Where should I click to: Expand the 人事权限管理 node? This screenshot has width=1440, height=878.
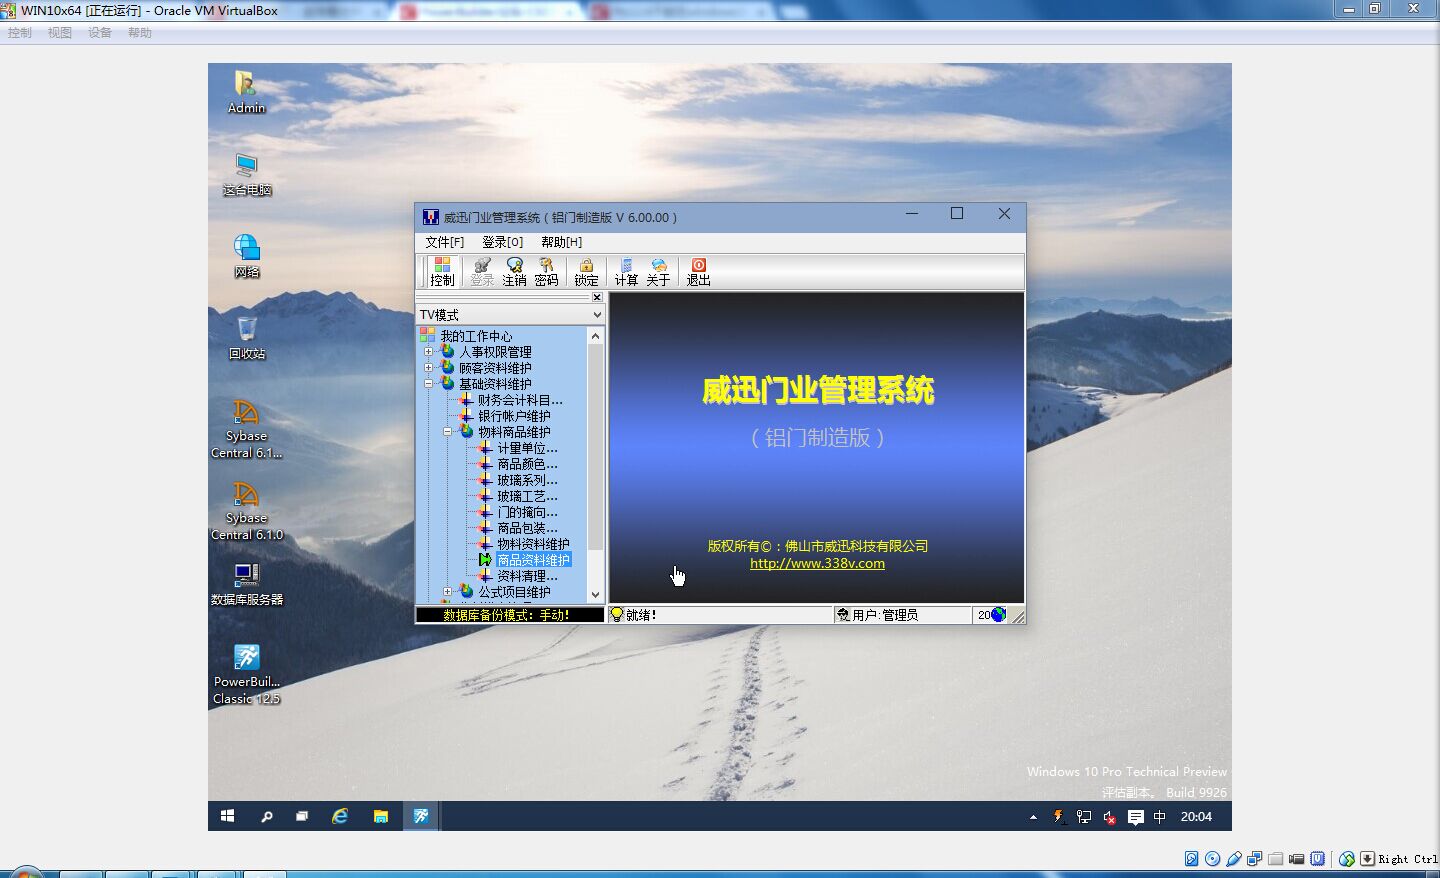428,352
